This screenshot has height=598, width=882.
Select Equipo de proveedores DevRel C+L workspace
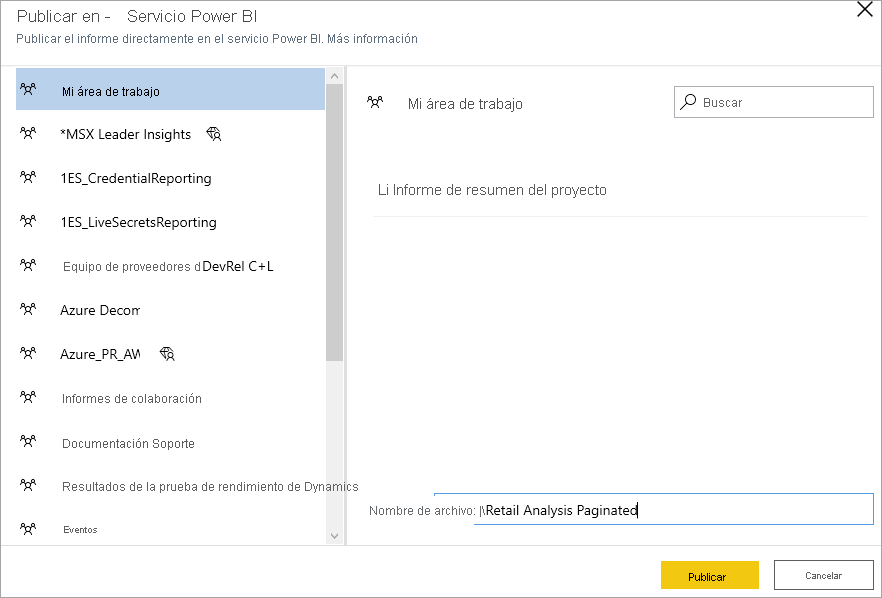tap(170, 266)
